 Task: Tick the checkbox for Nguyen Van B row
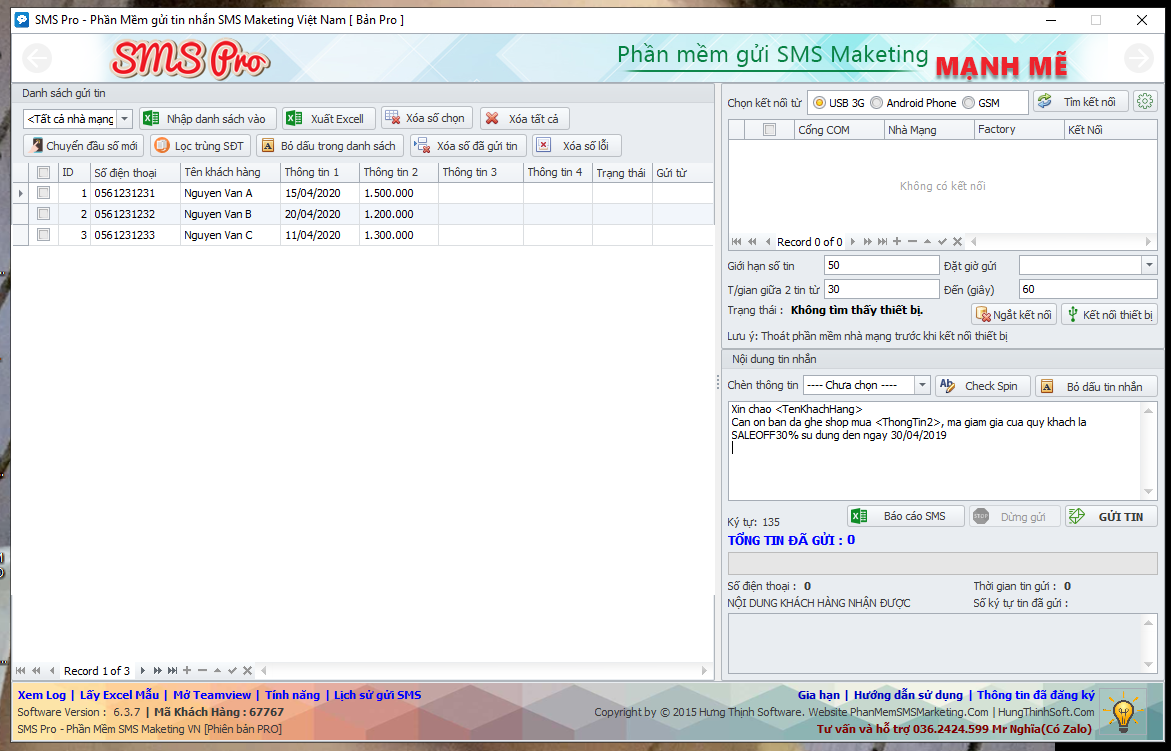pos(44,214)
